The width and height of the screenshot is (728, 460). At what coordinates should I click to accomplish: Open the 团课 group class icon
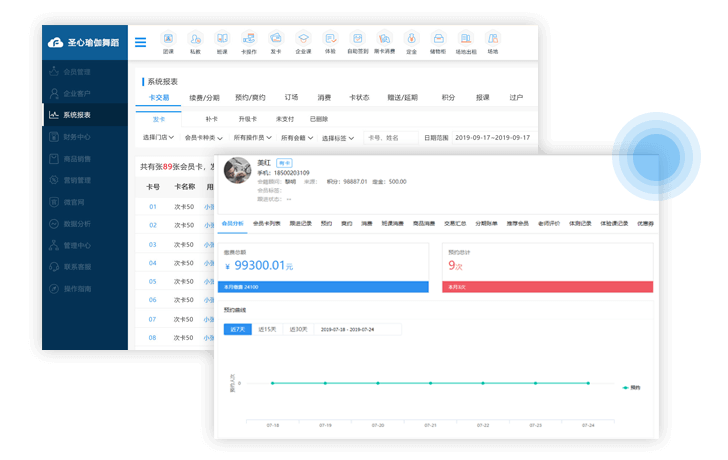pos(168,43)
